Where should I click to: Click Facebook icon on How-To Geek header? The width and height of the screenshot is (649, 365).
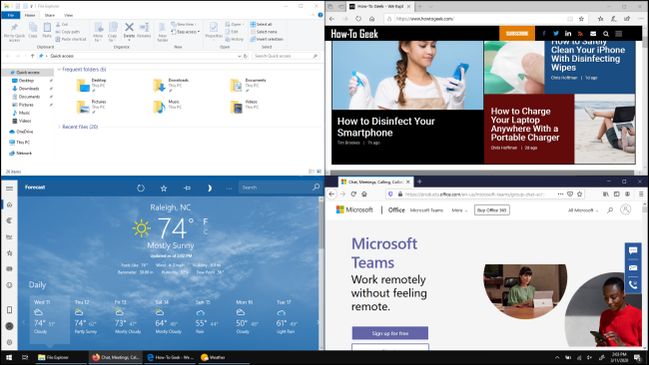pos(544,34)
